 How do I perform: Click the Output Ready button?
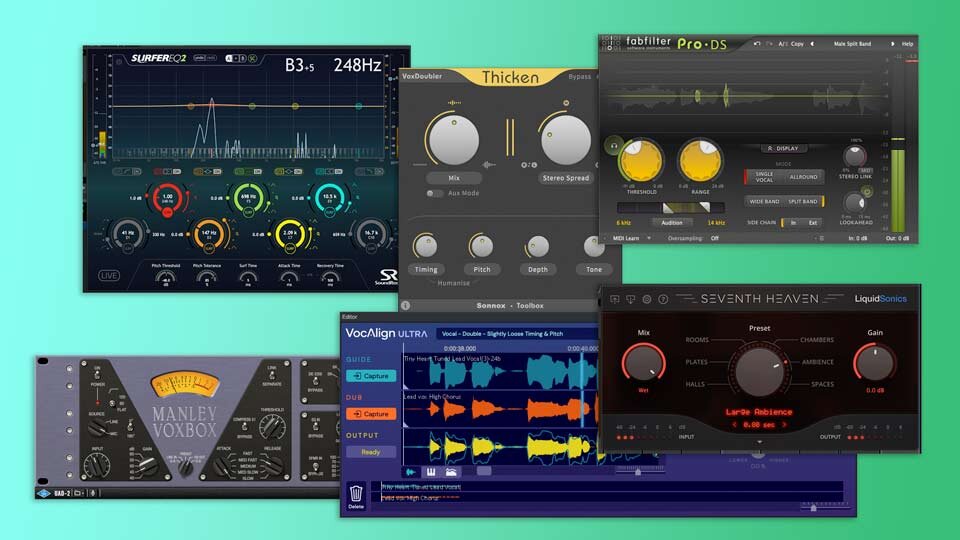pyautogui.click(x=370, y=452)
